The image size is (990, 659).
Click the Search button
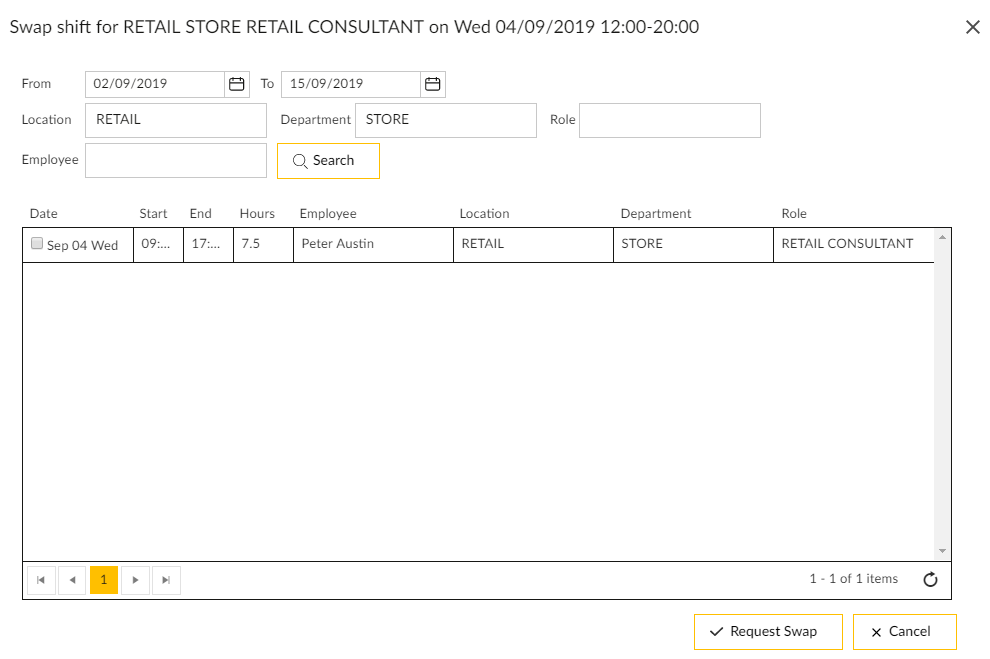pyautogui.click(x=328, y=161)
